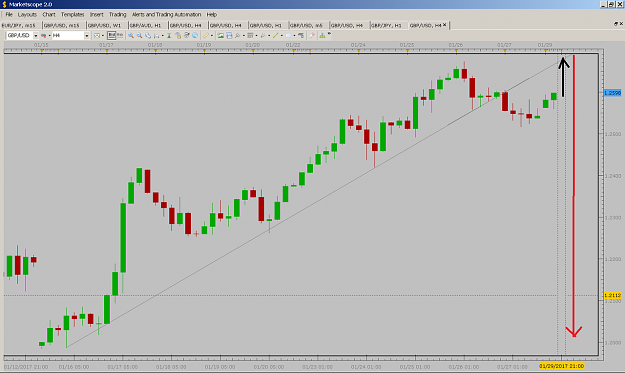This screenshot has width=625, height=373.
Task: Click the 01/17 date marker on top axis
Action: 106,45
